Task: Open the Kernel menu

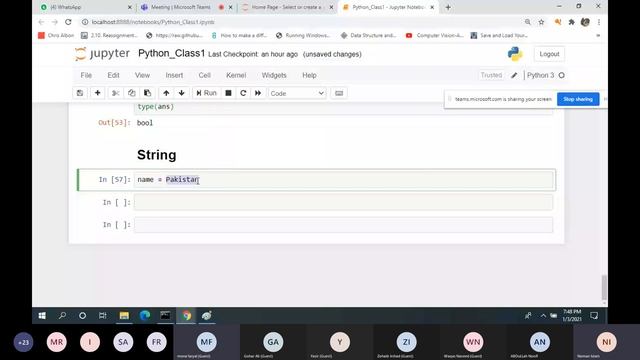Action: point(236,75)
